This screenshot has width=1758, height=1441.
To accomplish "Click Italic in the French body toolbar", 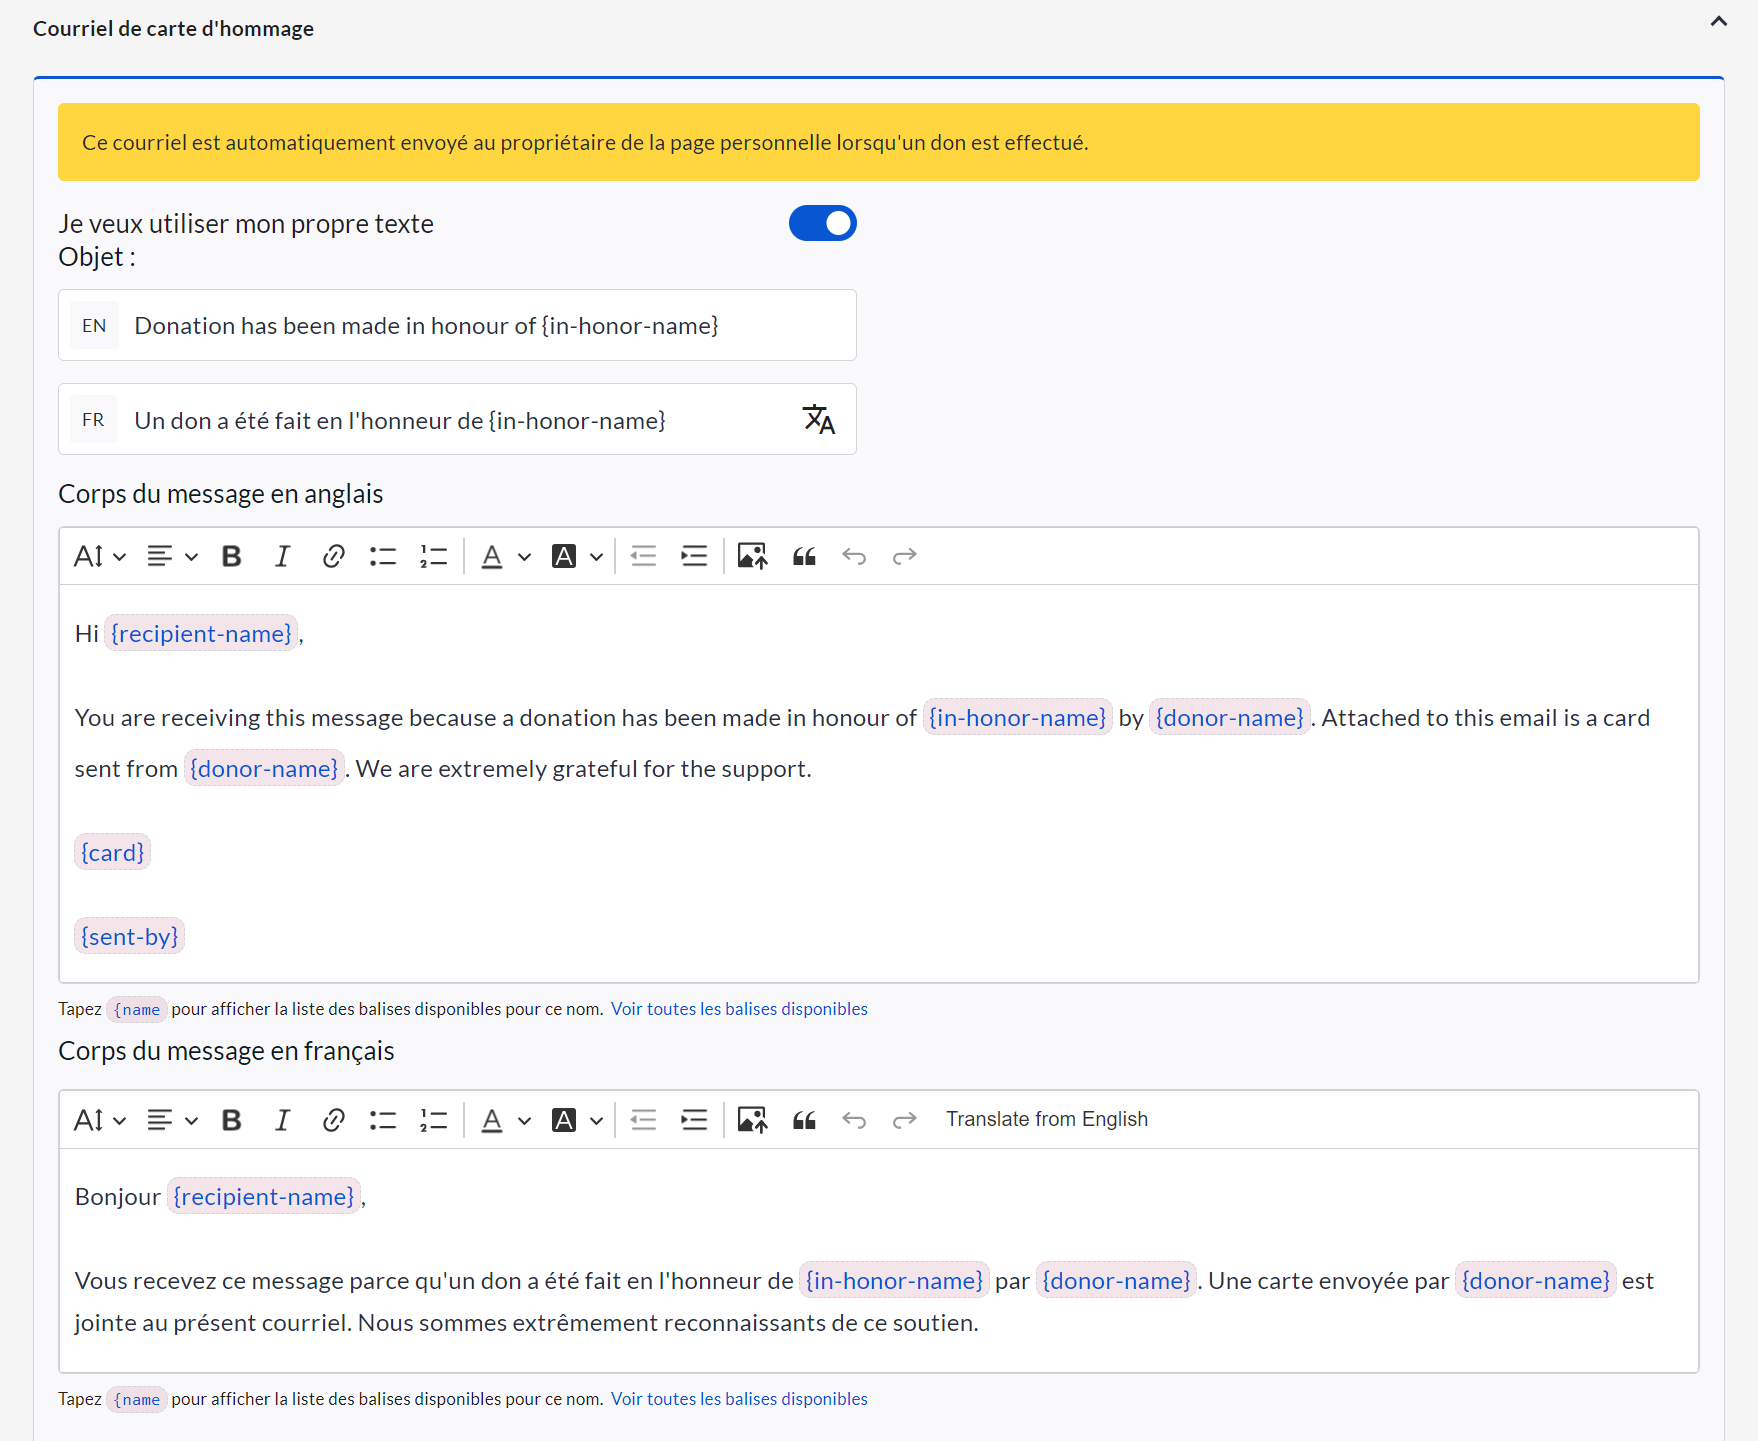I will click(x=282, y=1120).
